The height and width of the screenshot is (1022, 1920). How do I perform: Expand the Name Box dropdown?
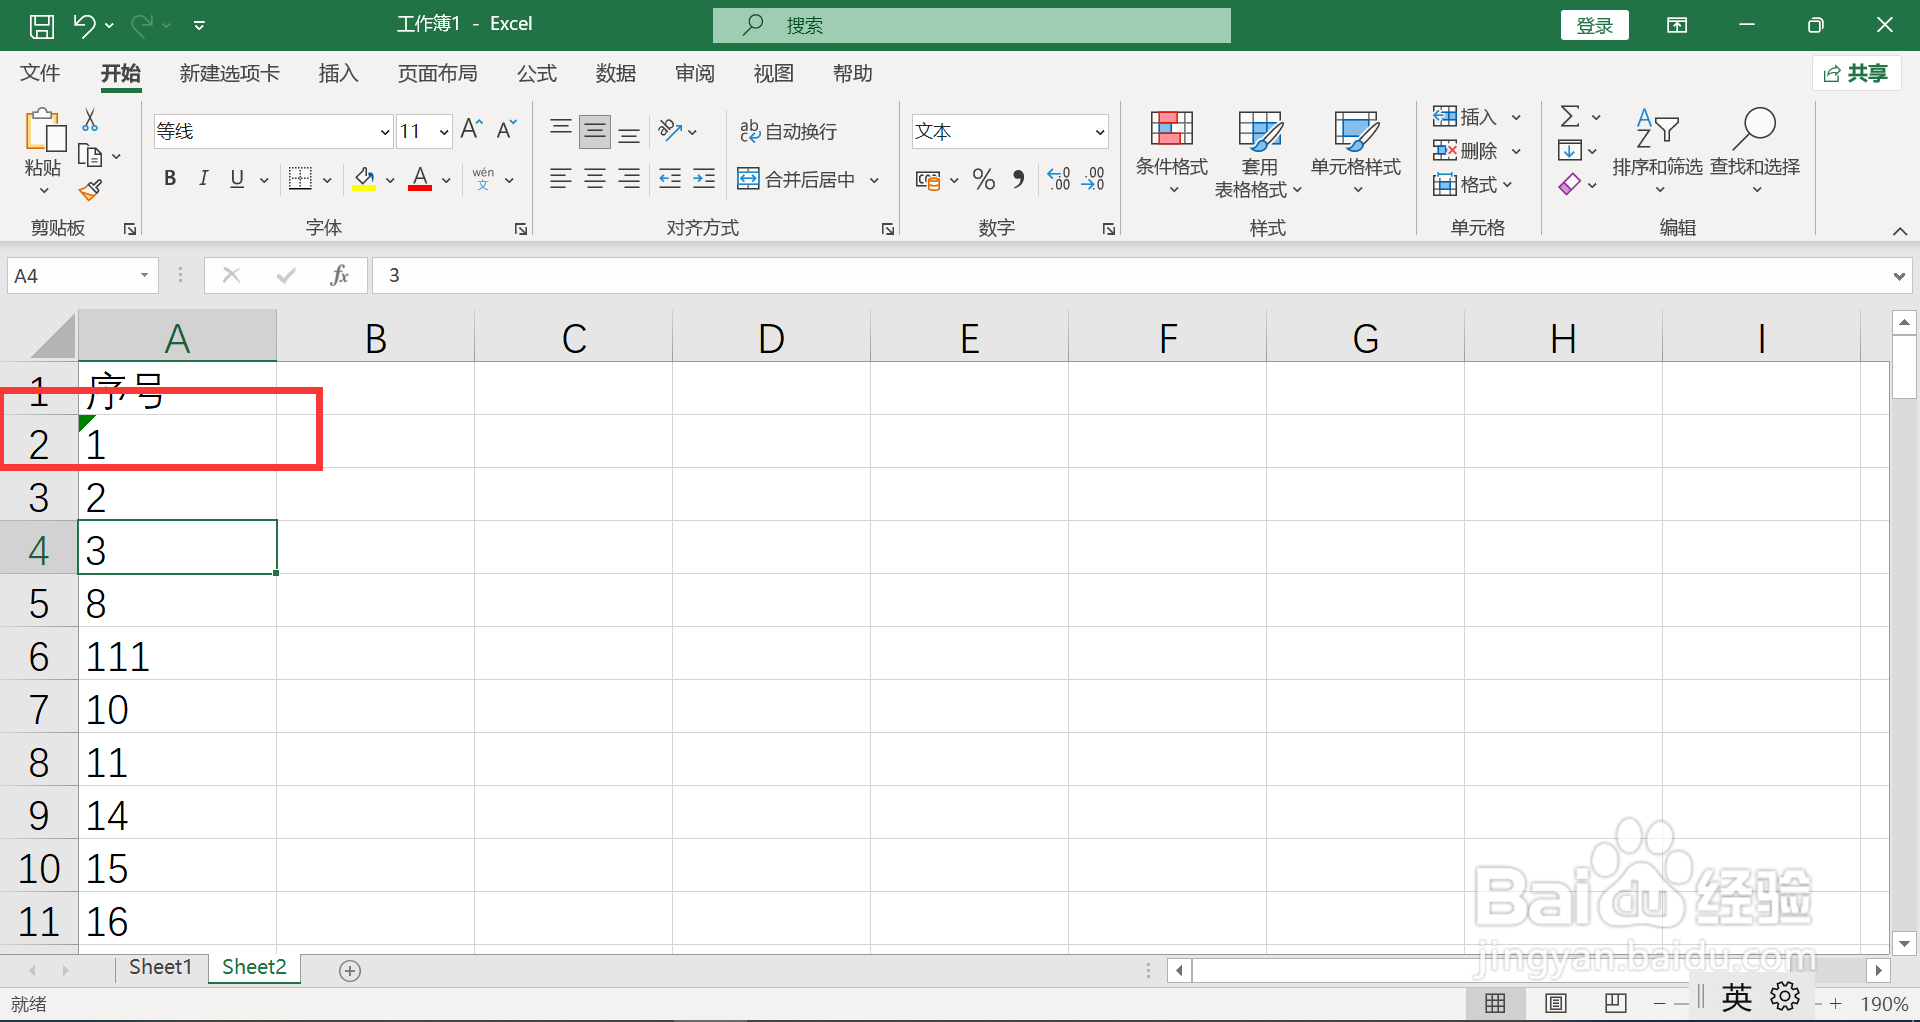pyautogui.click(x=145, y=275)
